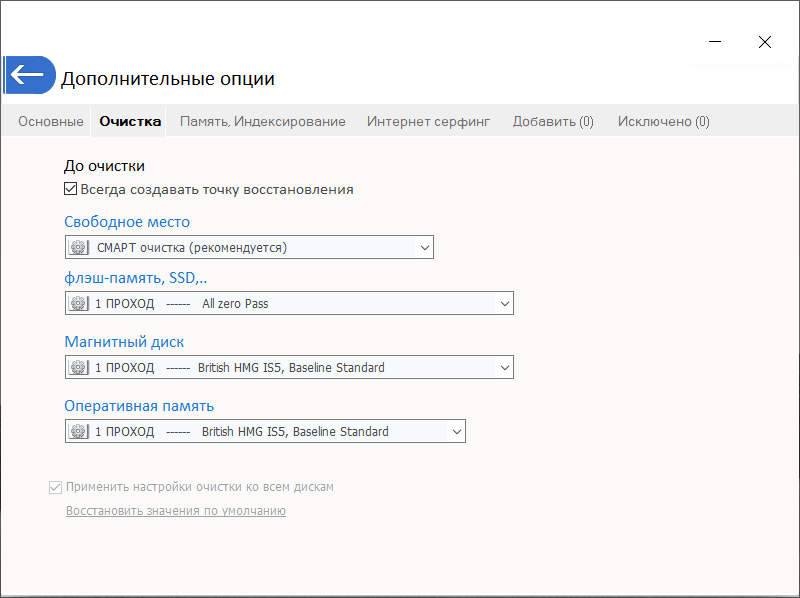Click the gear icon beside the flash/SSD wipe method

[78, 303]
